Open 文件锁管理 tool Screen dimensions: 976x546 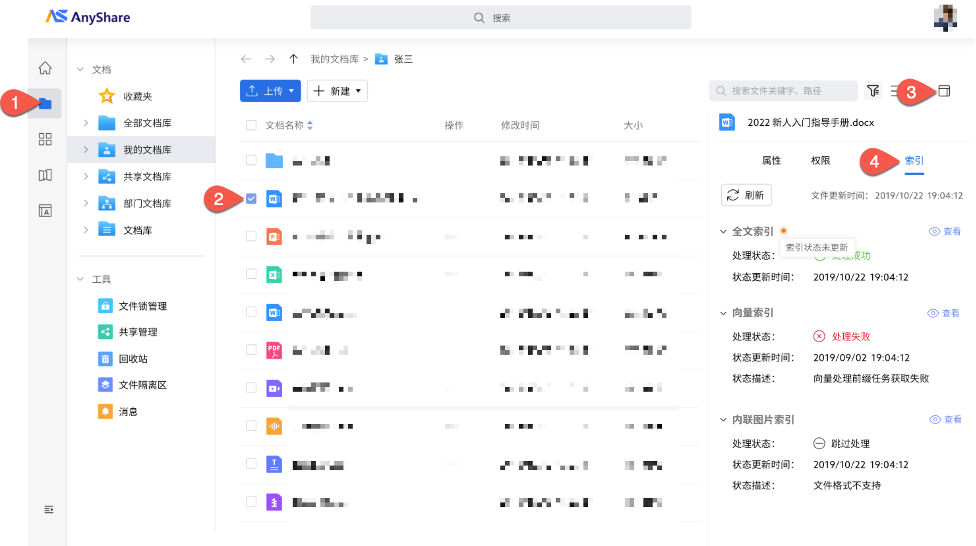coord(133,306)
